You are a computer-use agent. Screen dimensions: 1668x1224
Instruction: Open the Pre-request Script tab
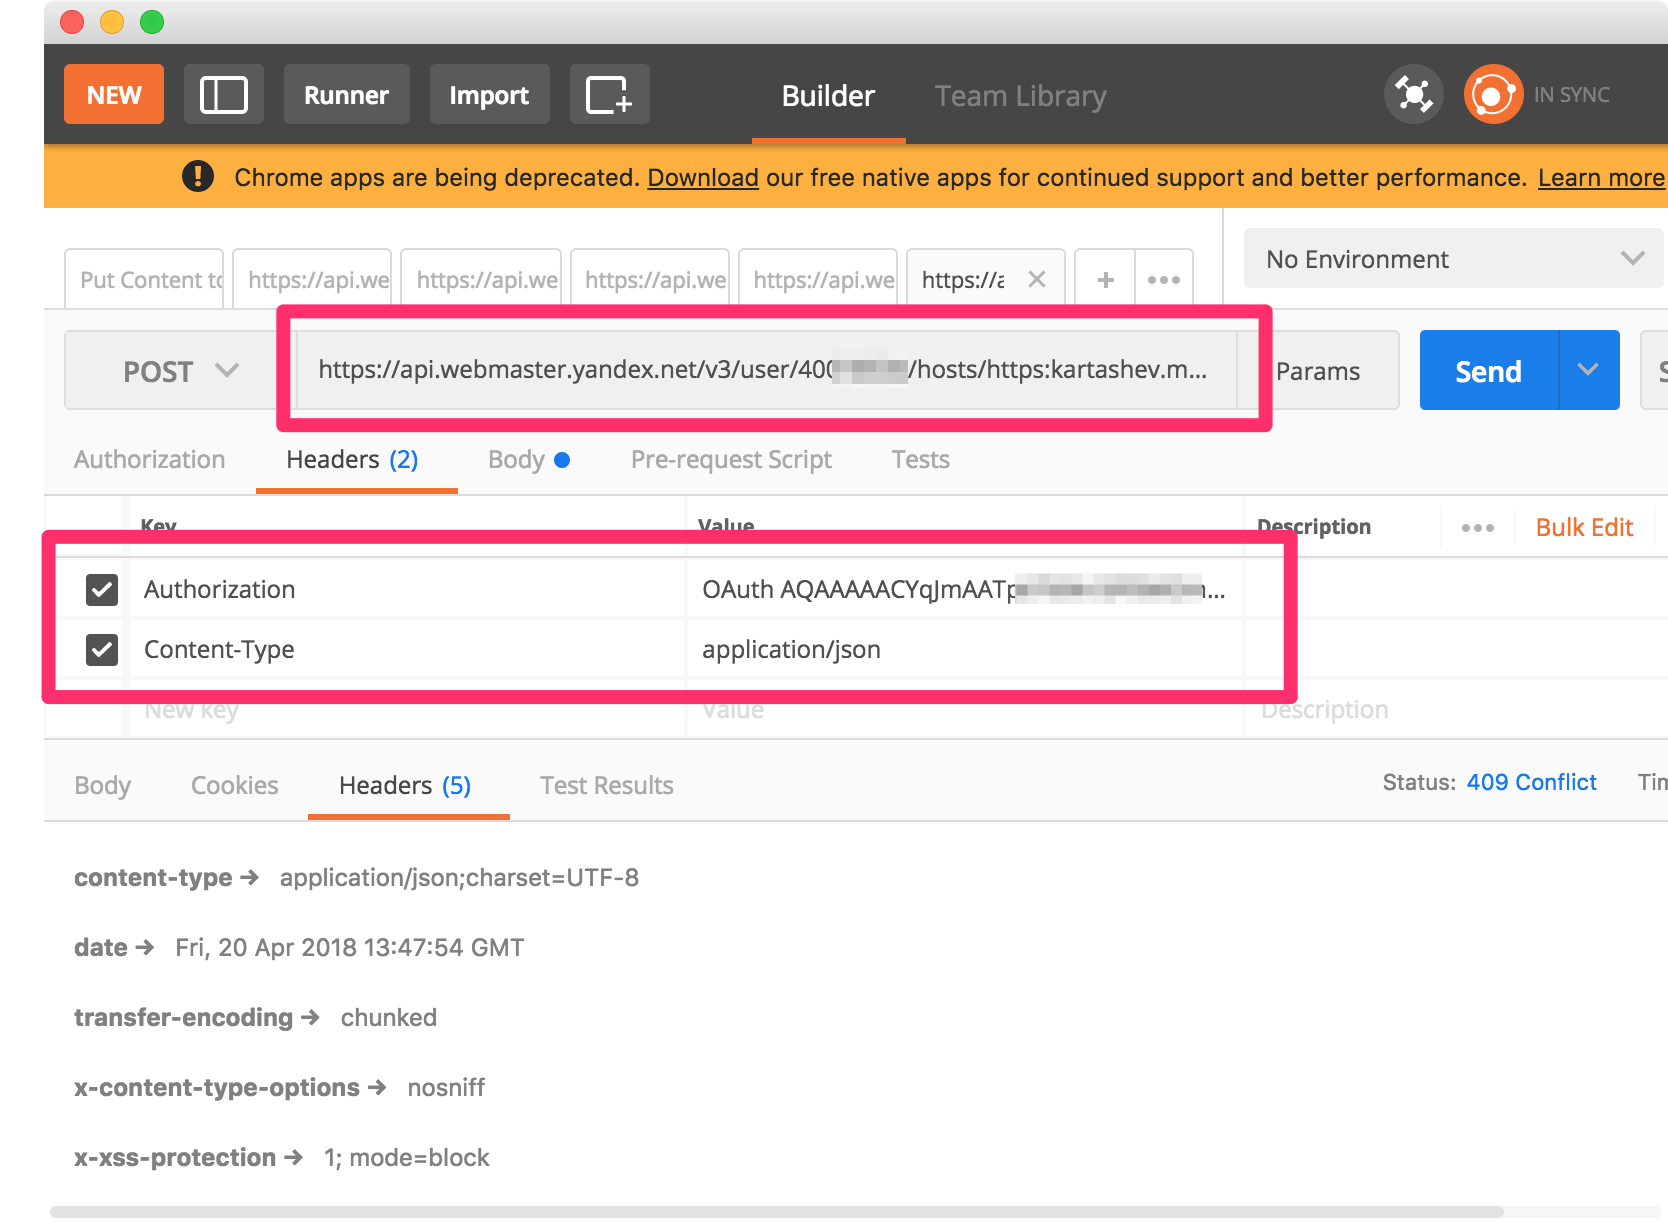(x=731, y=460)
